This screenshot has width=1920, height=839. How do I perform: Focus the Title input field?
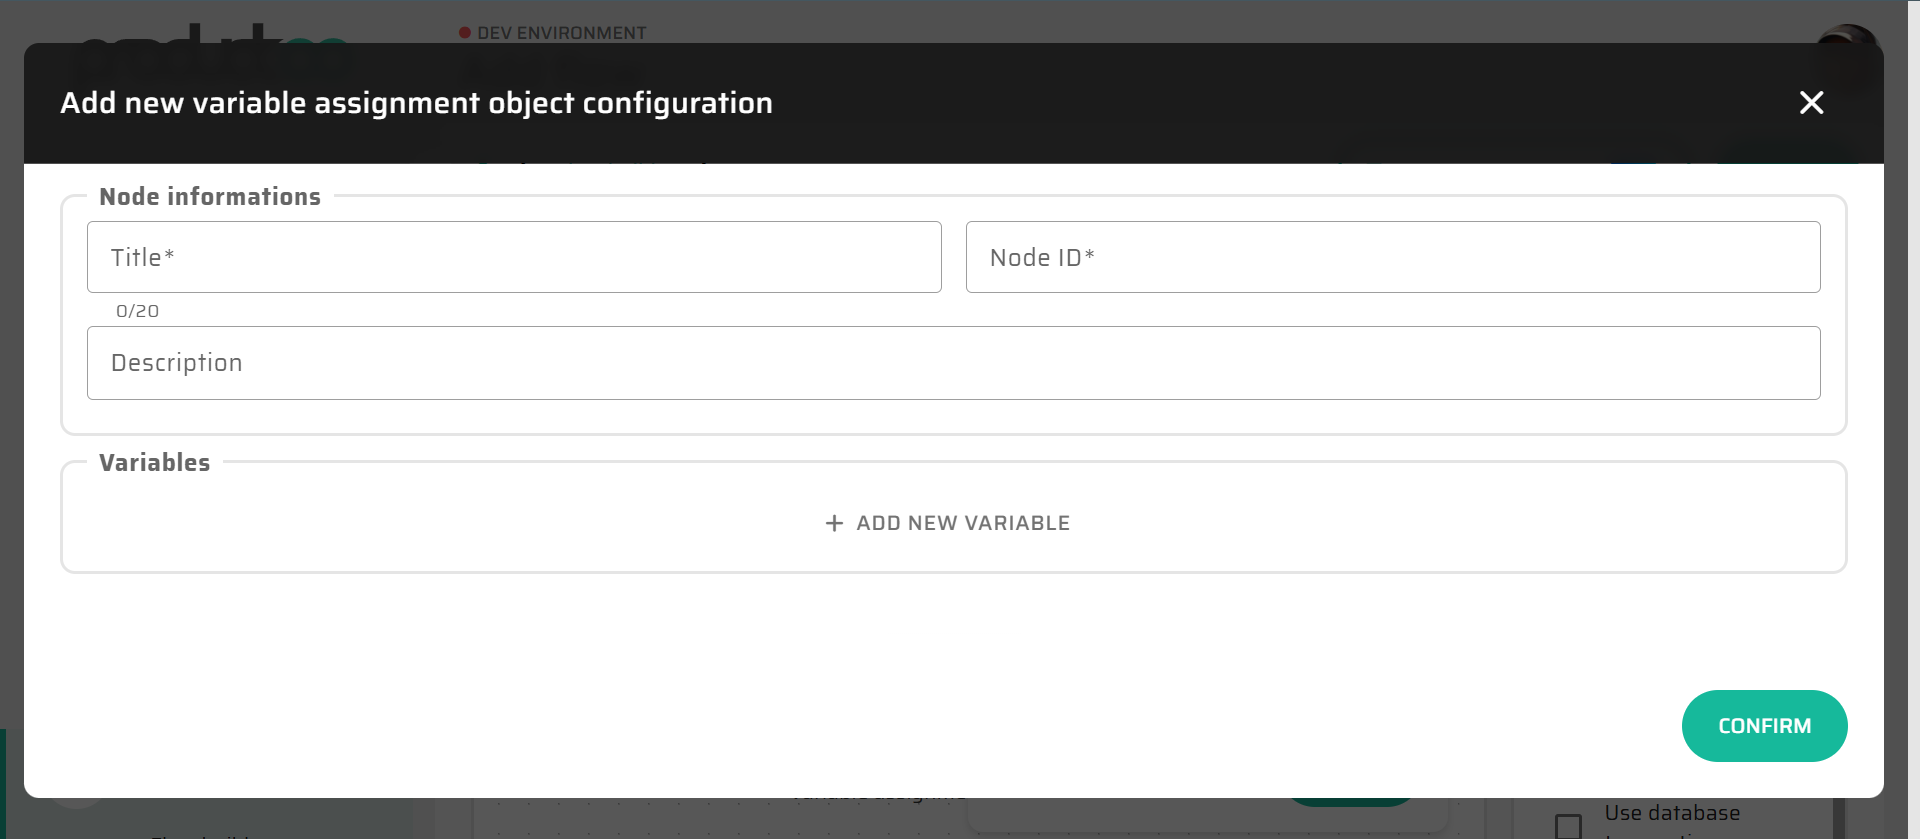click(x=514, y=257)
